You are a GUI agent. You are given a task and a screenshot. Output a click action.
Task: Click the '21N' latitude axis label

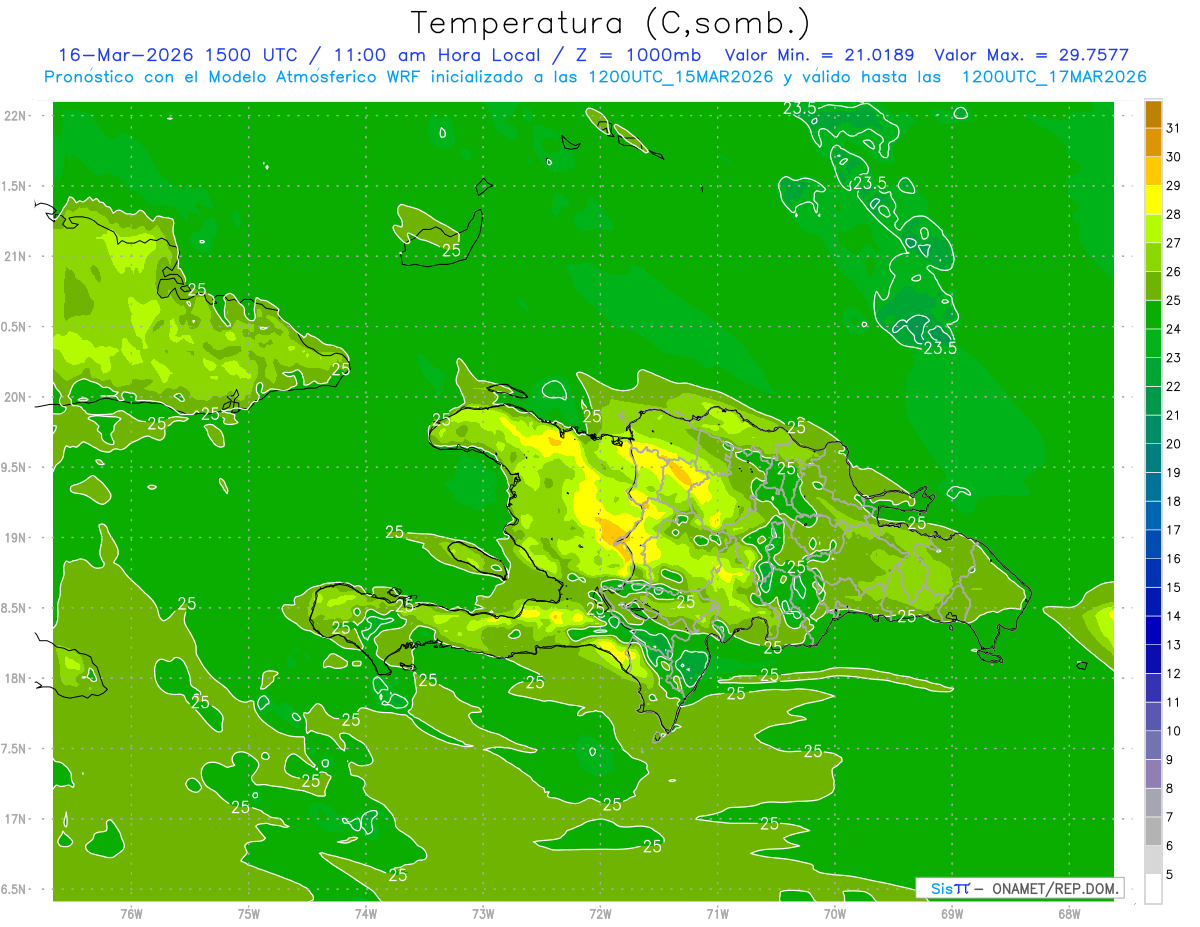[x=15, y=256]
